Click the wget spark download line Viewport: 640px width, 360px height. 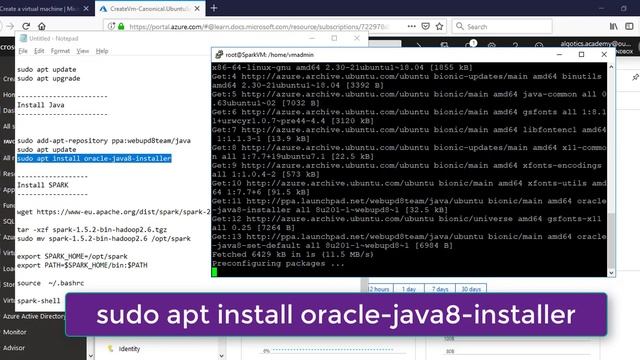coord(113,212)
